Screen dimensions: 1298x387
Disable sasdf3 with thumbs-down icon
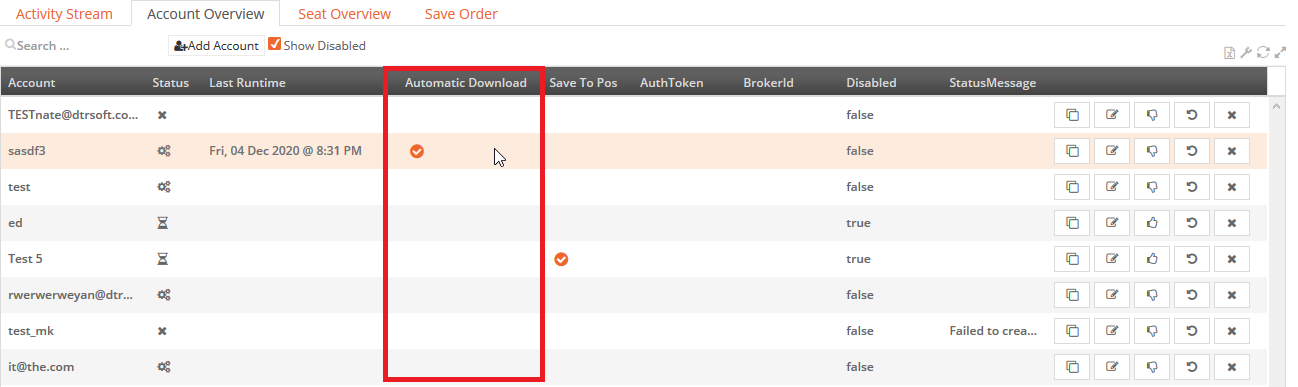[x=1152, y=151]
